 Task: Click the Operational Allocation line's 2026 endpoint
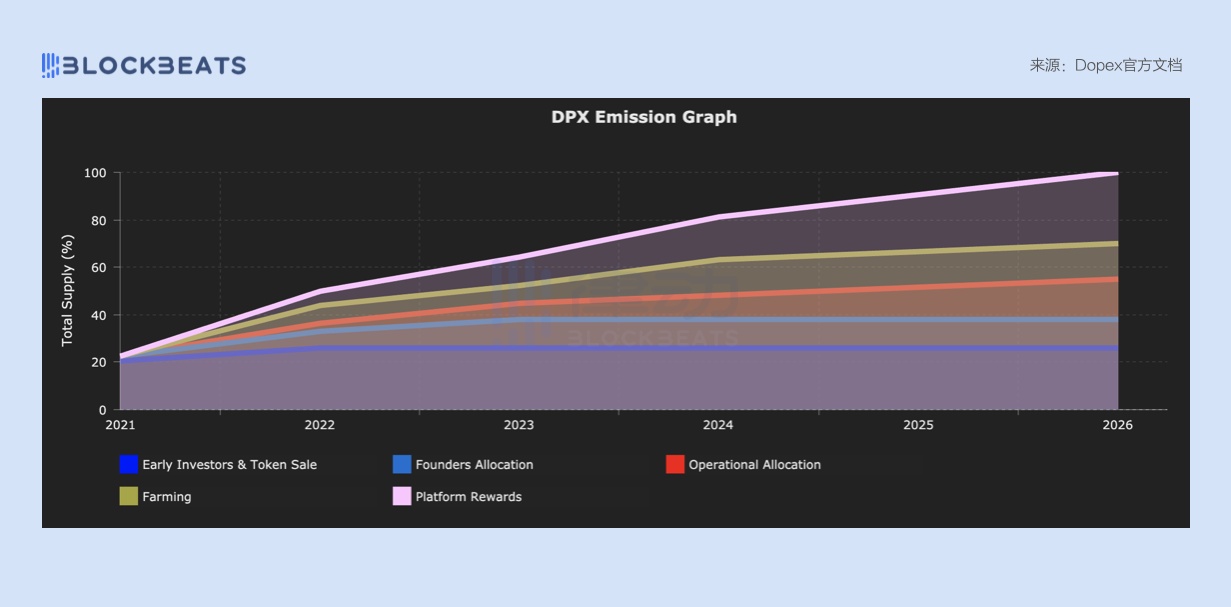(1117, 279)
